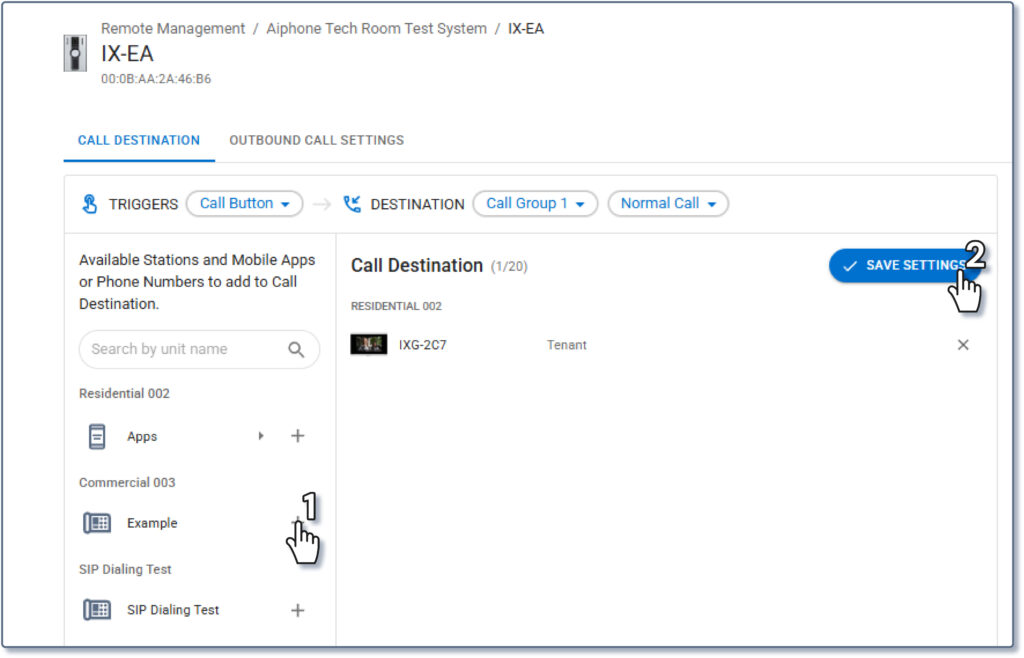1024x658 pixels.
Task: Open the Call Button trigger dropdown
Action: [x=244, y=204]
